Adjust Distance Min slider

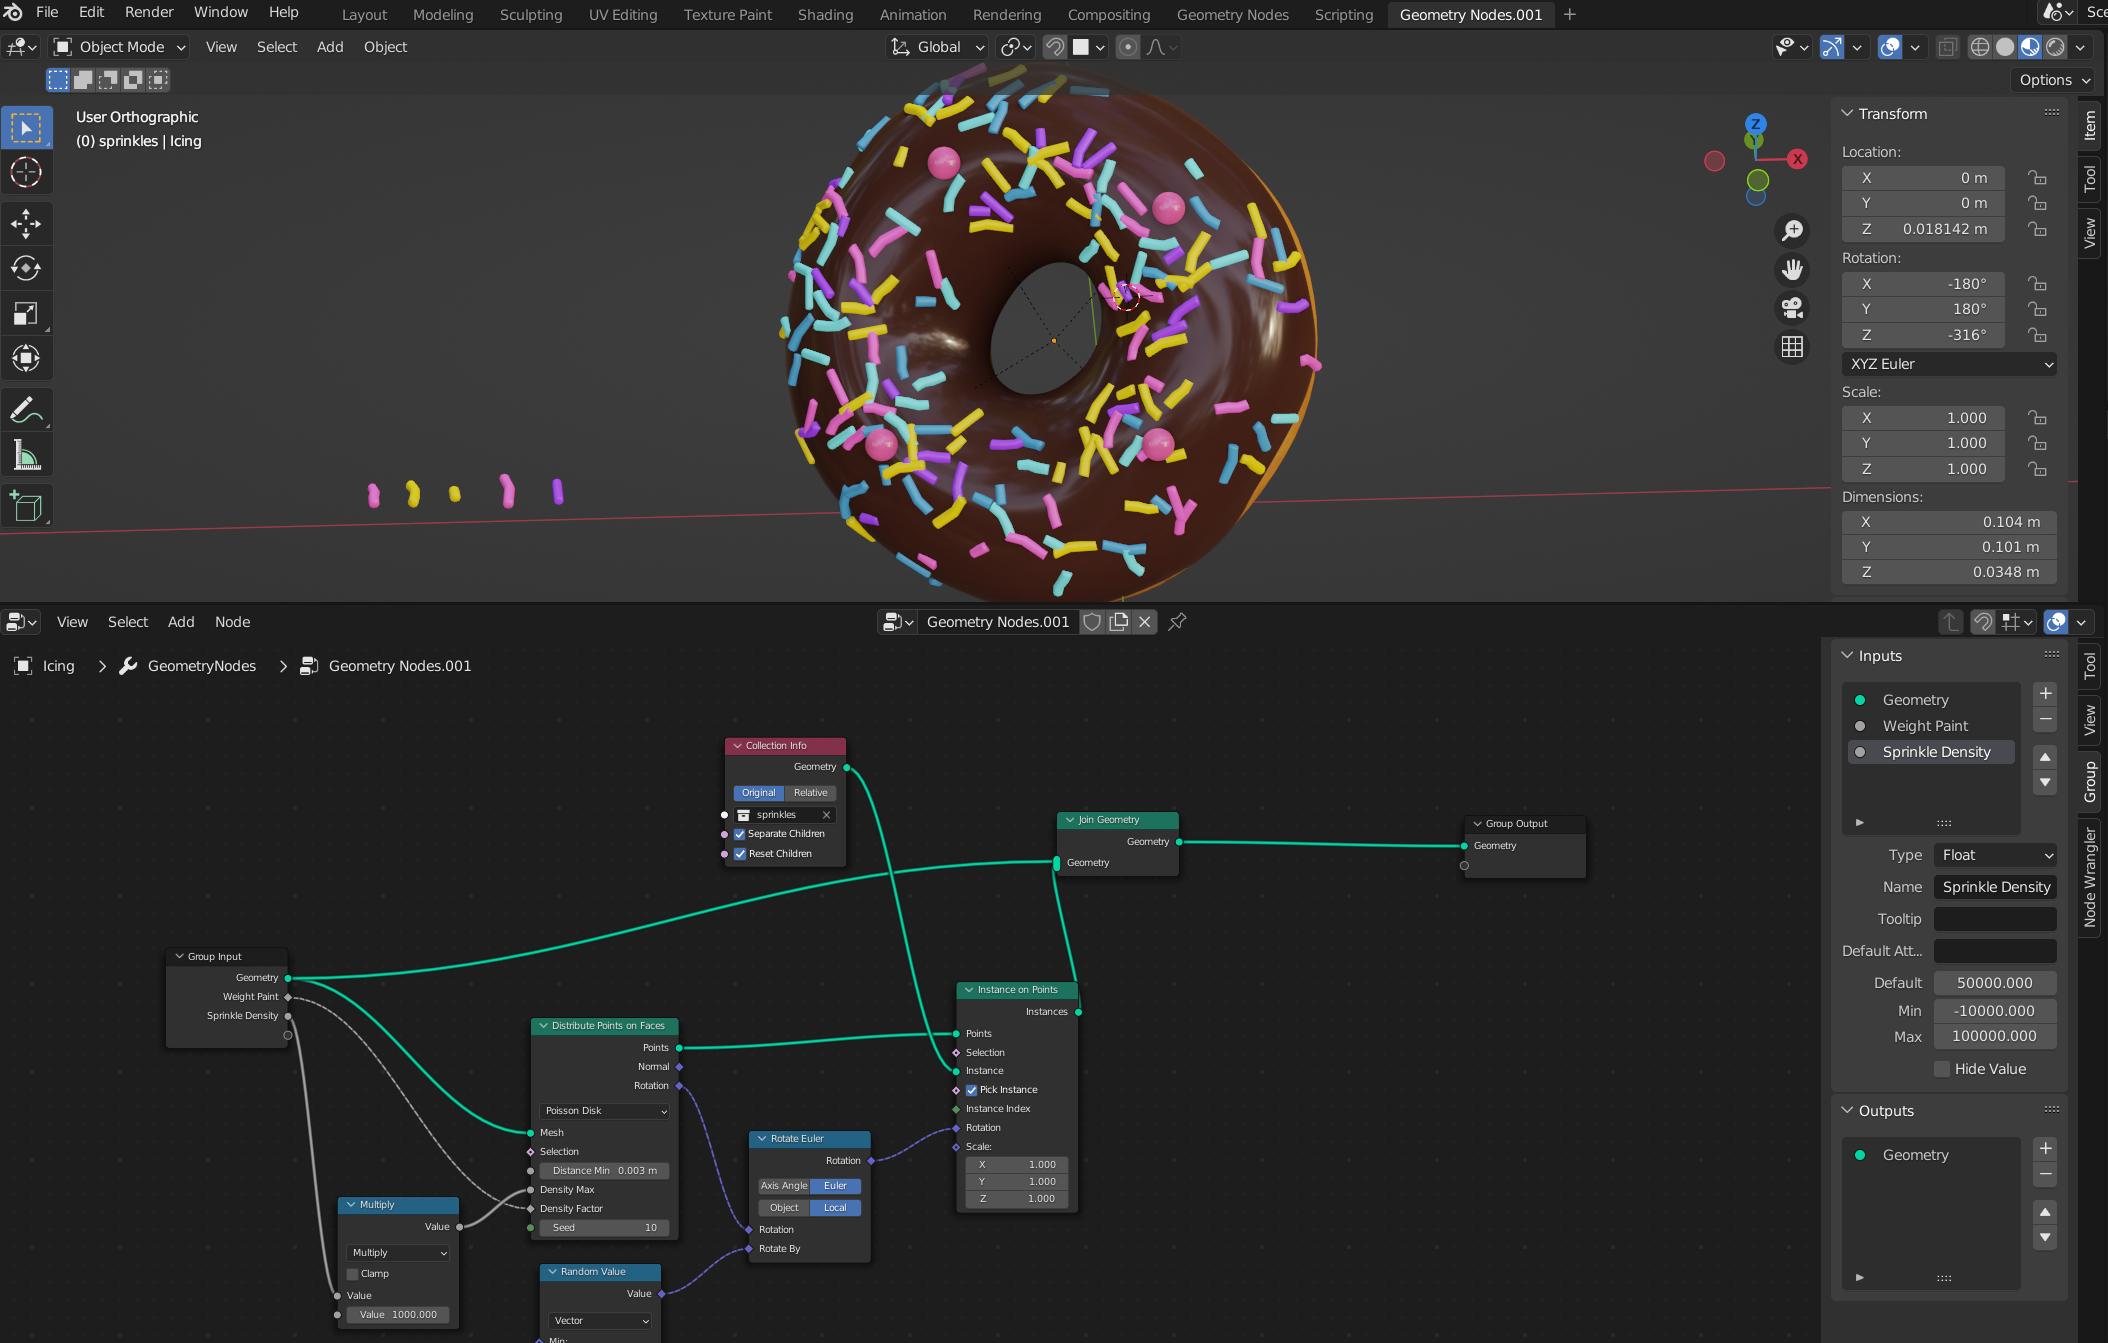[605, 1171]
